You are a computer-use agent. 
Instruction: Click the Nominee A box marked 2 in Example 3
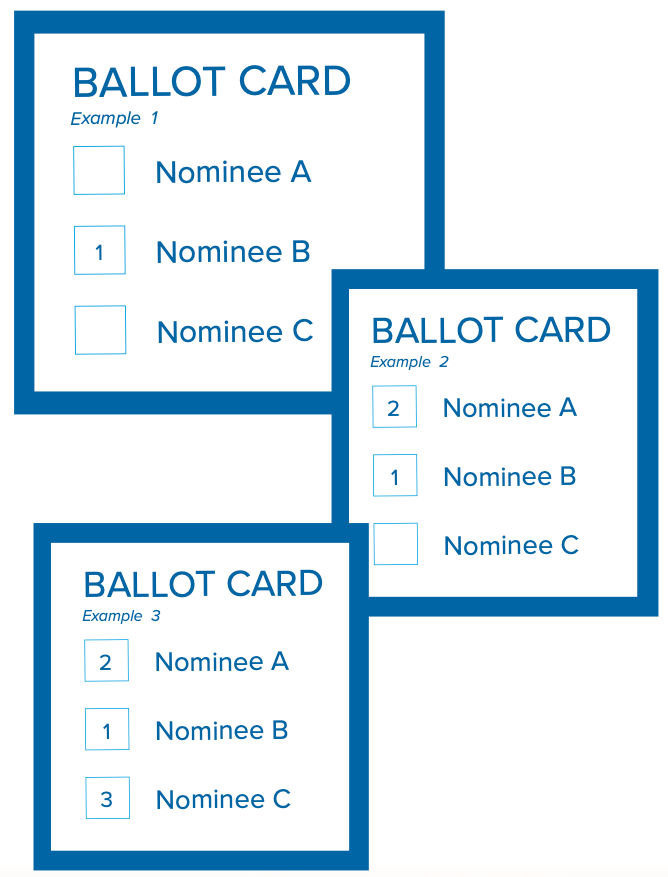(x=106, y=661)
